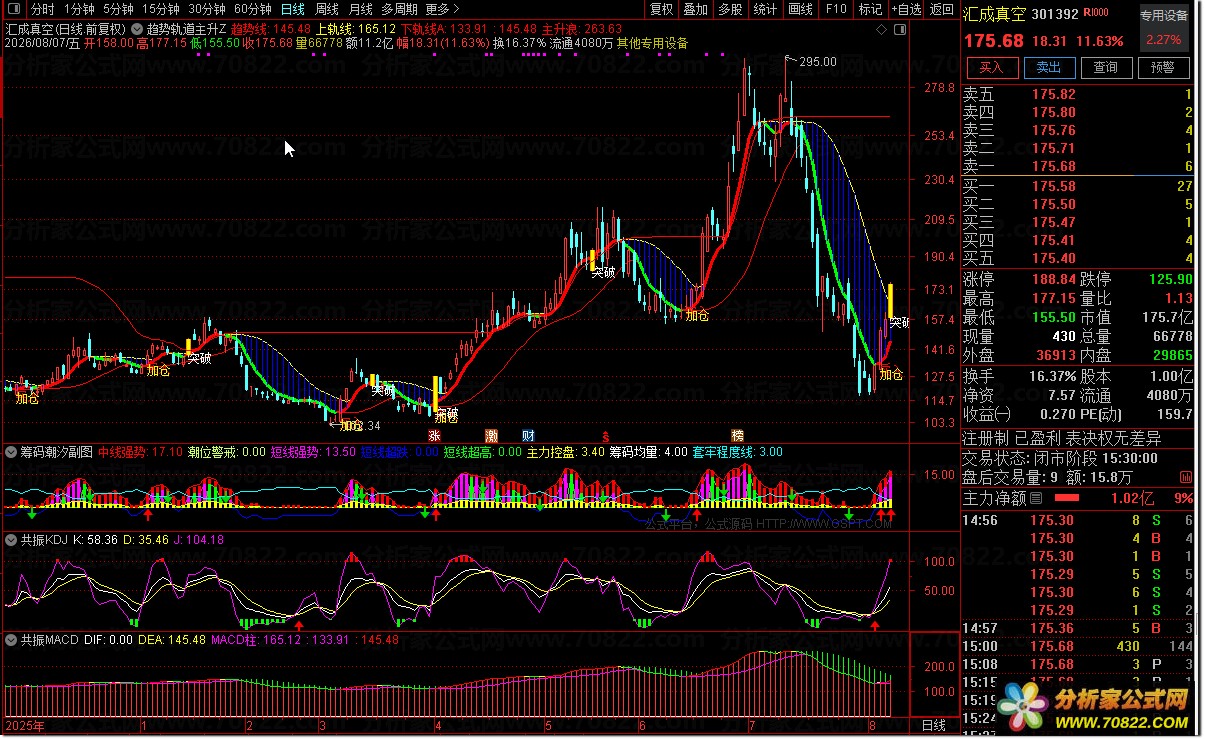Click the pin icon before 分时
Screen dimensions: 1205x739
(14, 9)
